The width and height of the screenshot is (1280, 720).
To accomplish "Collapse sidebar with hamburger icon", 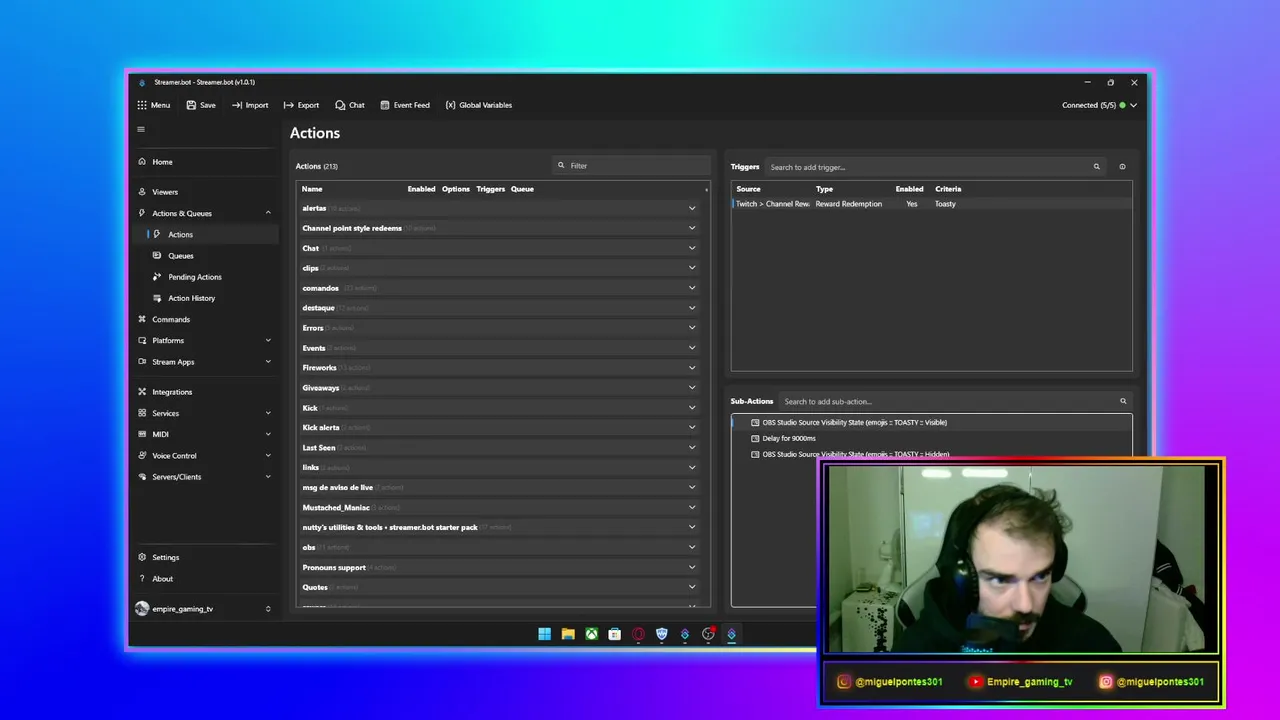I will pyautogui.click(x=141, y=129).
